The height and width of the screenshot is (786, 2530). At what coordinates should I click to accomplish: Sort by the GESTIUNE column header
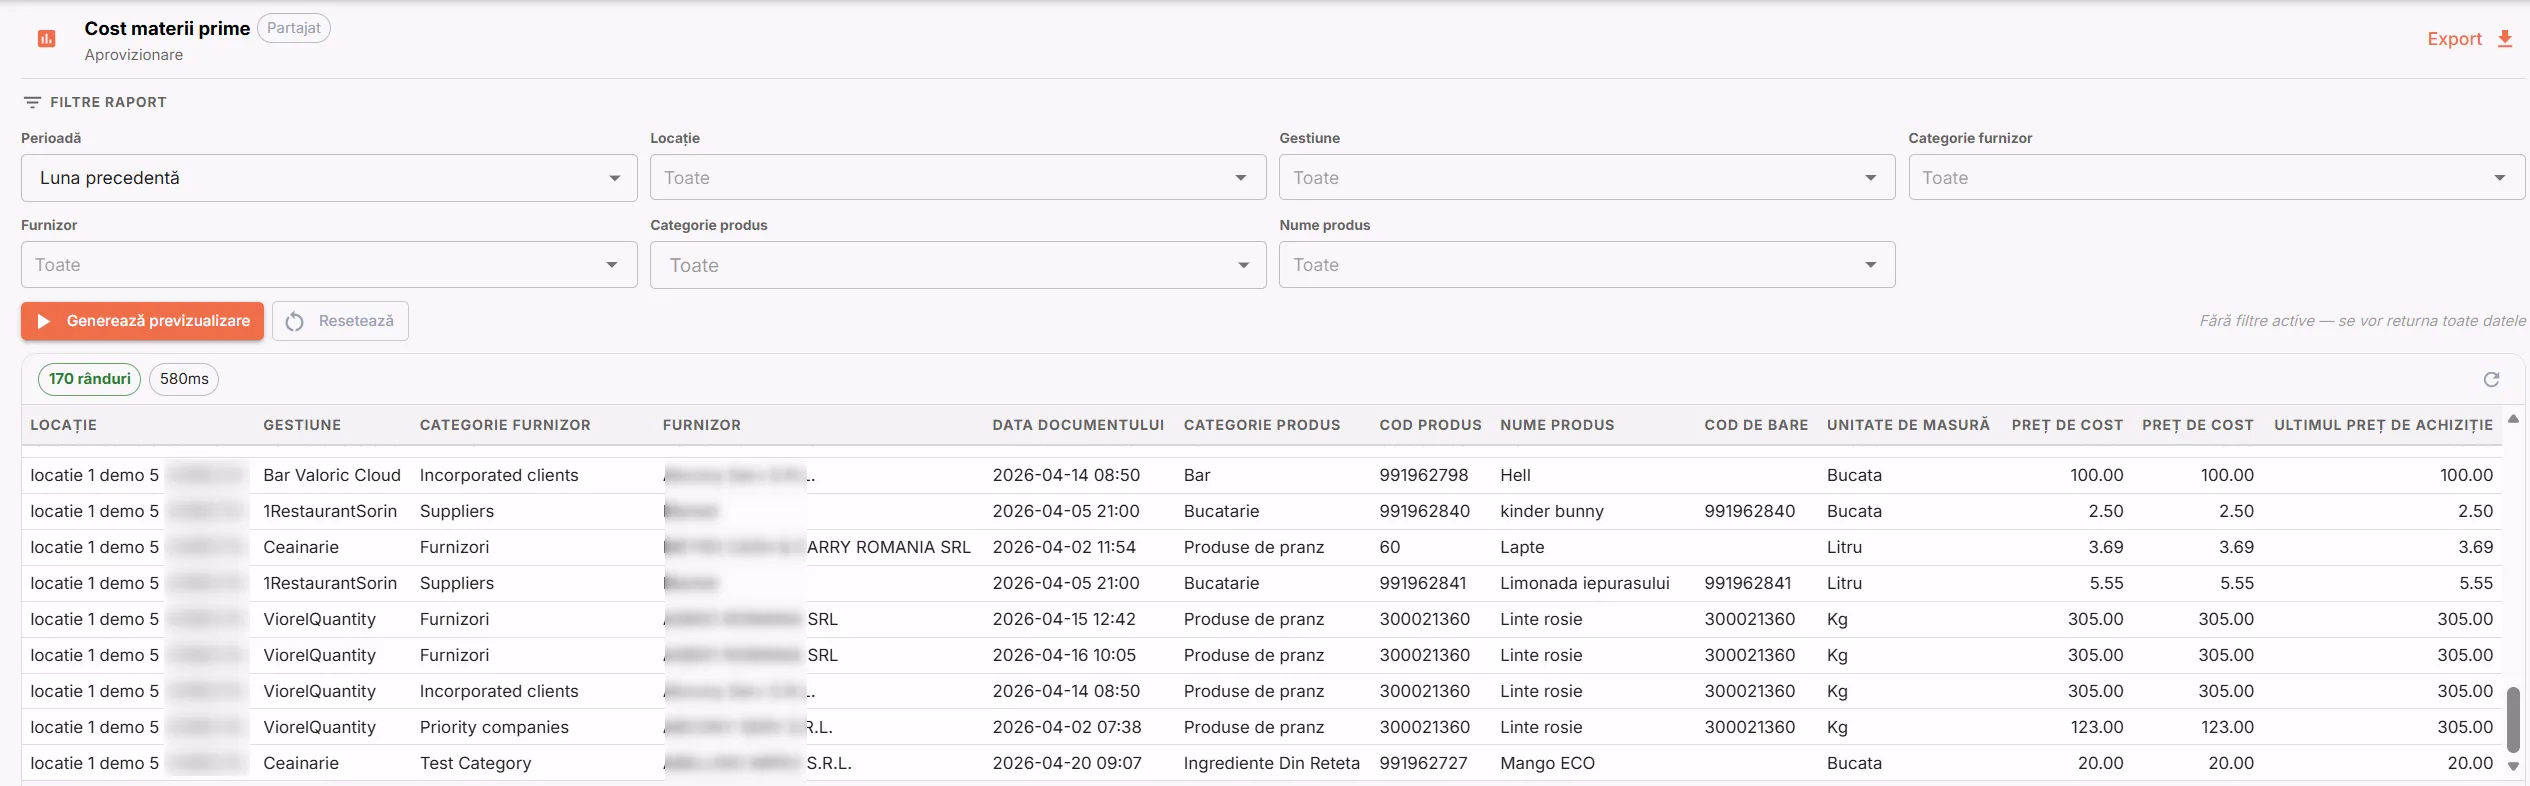click(x=302, y=425)
